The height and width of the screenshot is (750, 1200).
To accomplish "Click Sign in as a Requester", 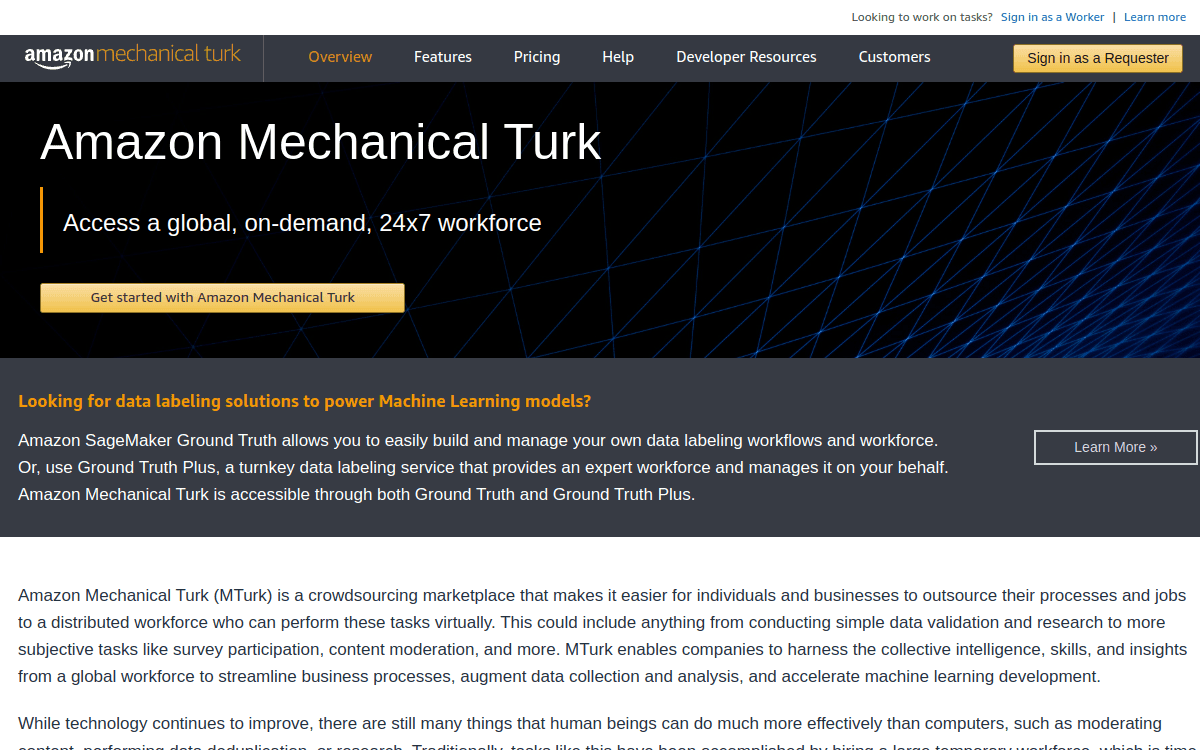I will (1097, 58).
